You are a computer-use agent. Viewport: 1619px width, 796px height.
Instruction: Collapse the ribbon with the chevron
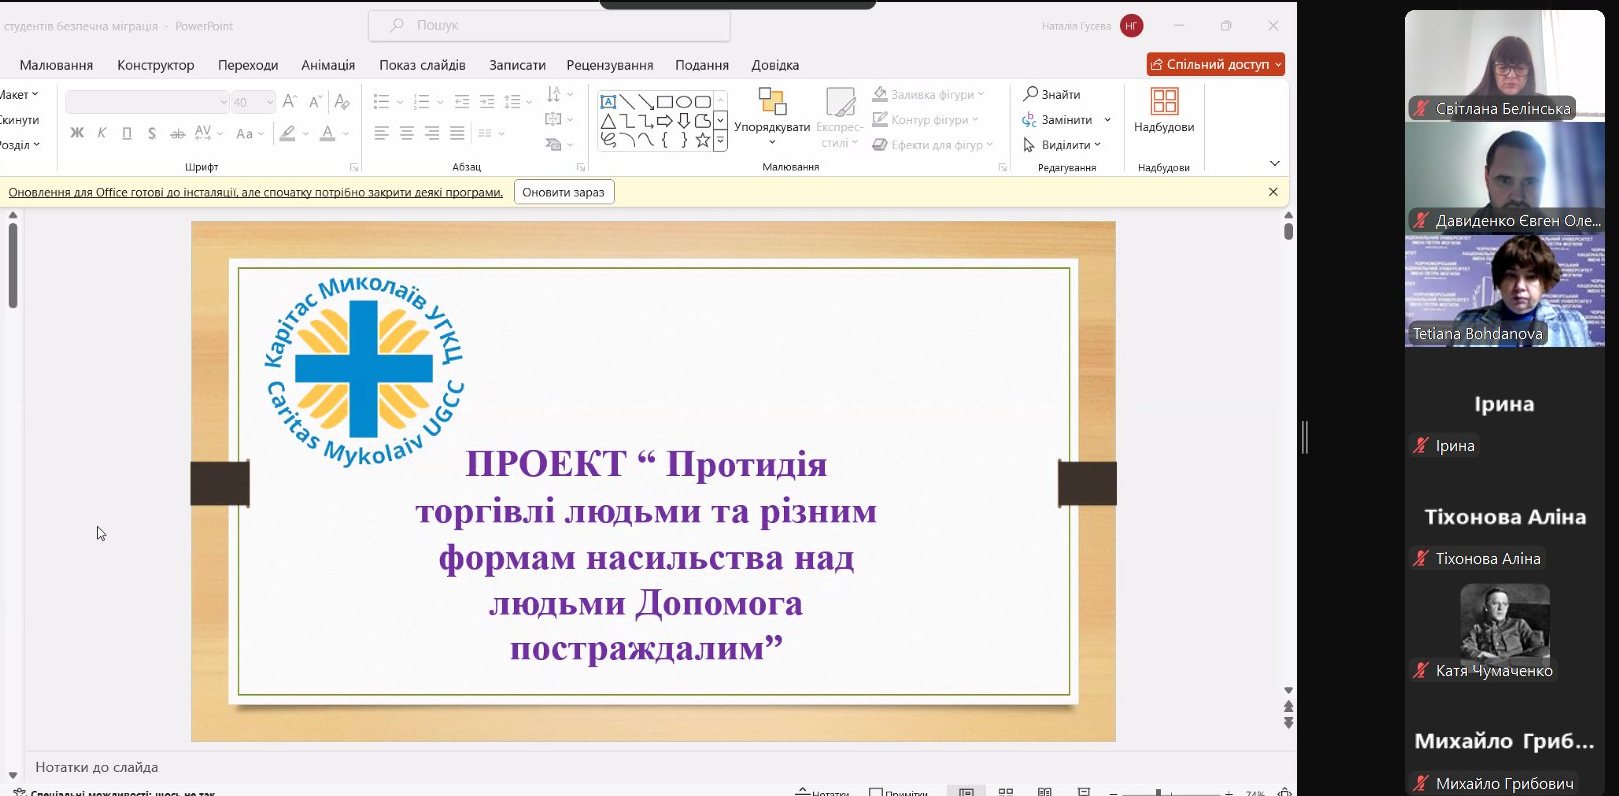[x=1274, y=164]
